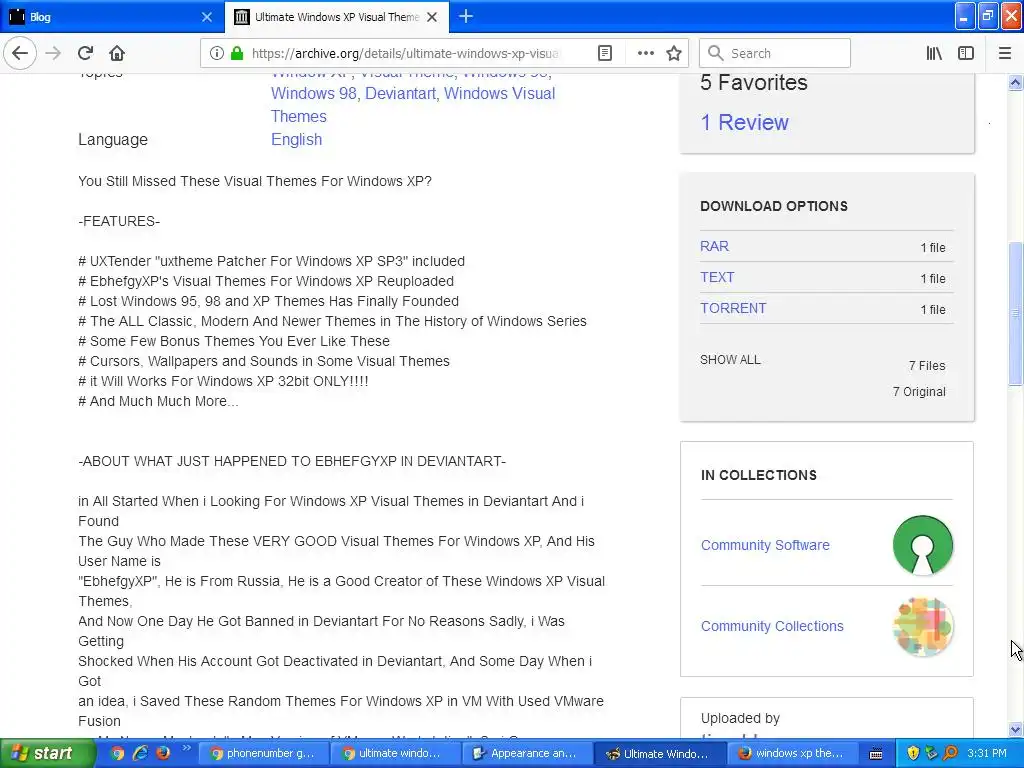Click the 7 Original count text

(919, 392)
